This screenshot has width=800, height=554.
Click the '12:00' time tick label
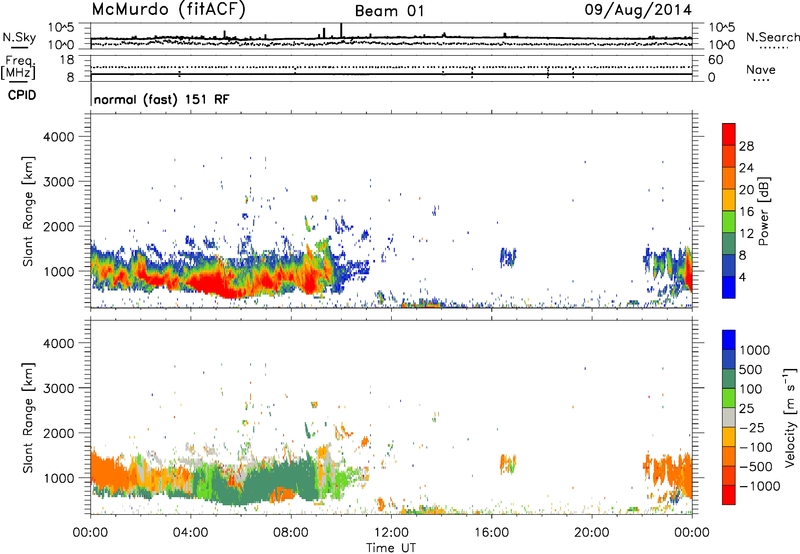(x=391, y=533)
